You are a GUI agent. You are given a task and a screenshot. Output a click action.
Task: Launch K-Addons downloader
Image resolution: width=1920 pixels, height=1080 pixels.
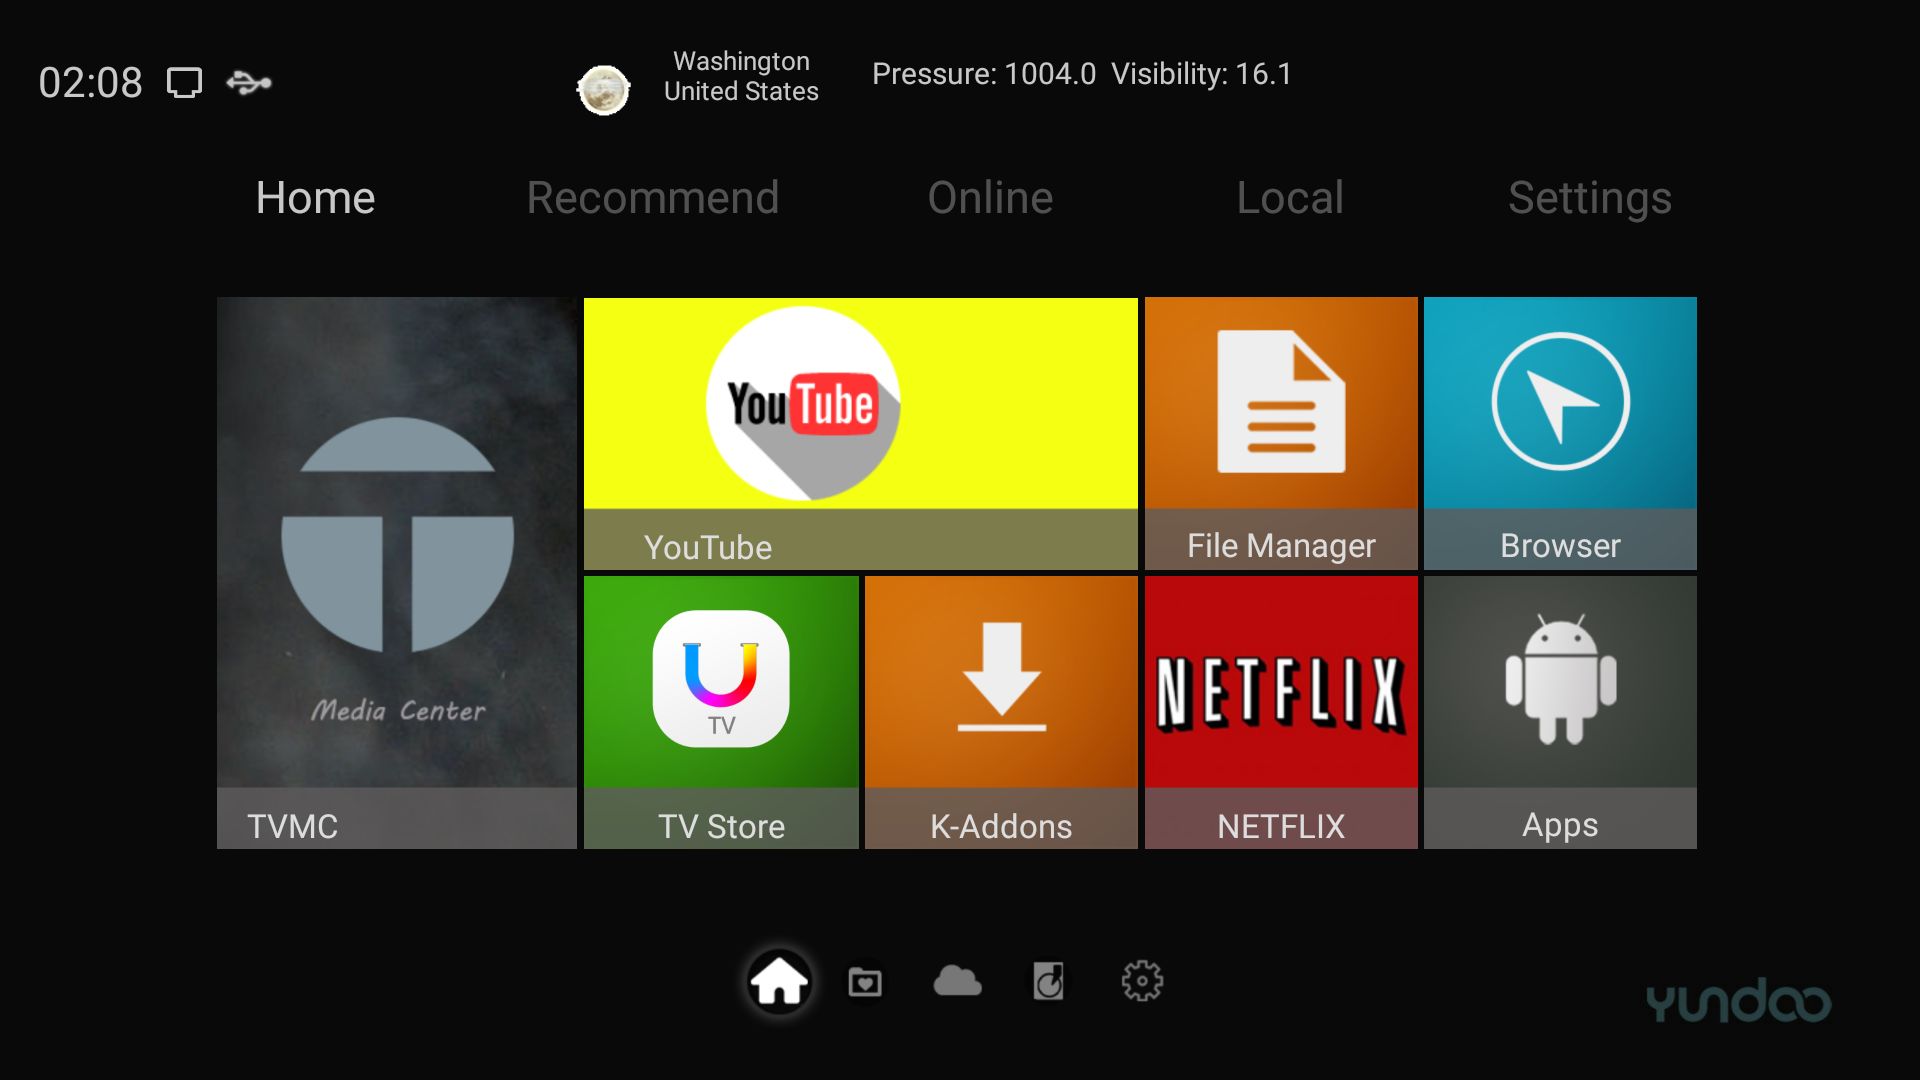[1000, 711]
